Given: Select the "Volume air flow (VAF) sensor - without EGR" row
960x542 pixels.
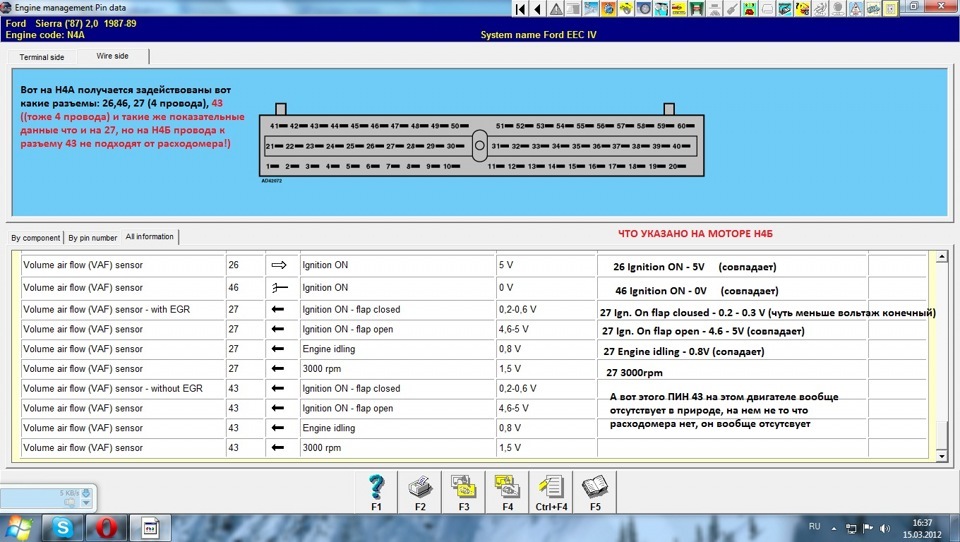Looking at the screenshot, I should (x=474, y=388).
